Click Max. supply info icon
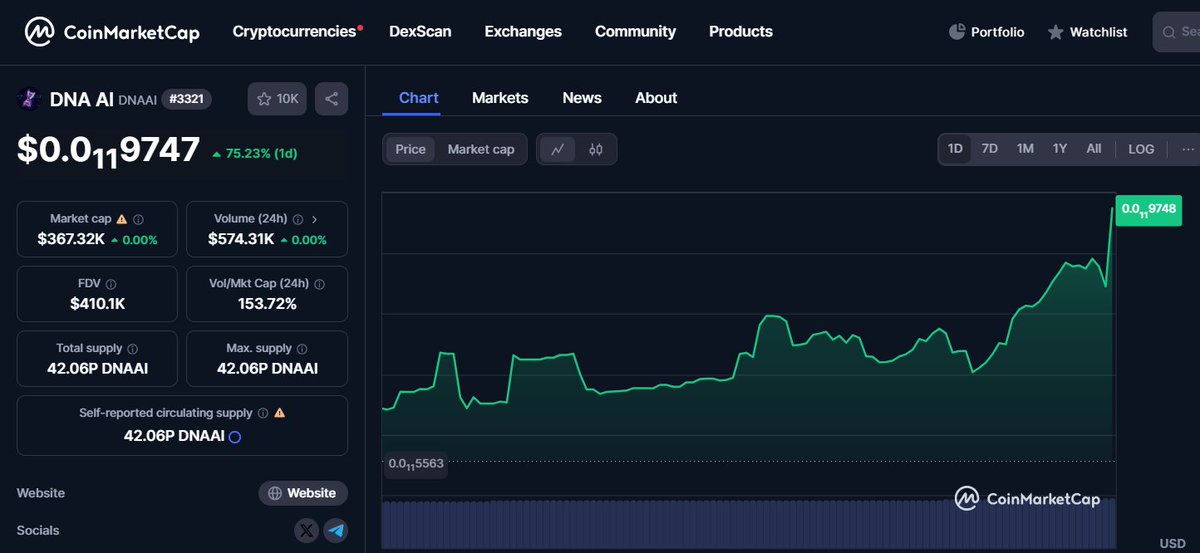This screenshot has height=553, width=1200. [x=302, y=349]
